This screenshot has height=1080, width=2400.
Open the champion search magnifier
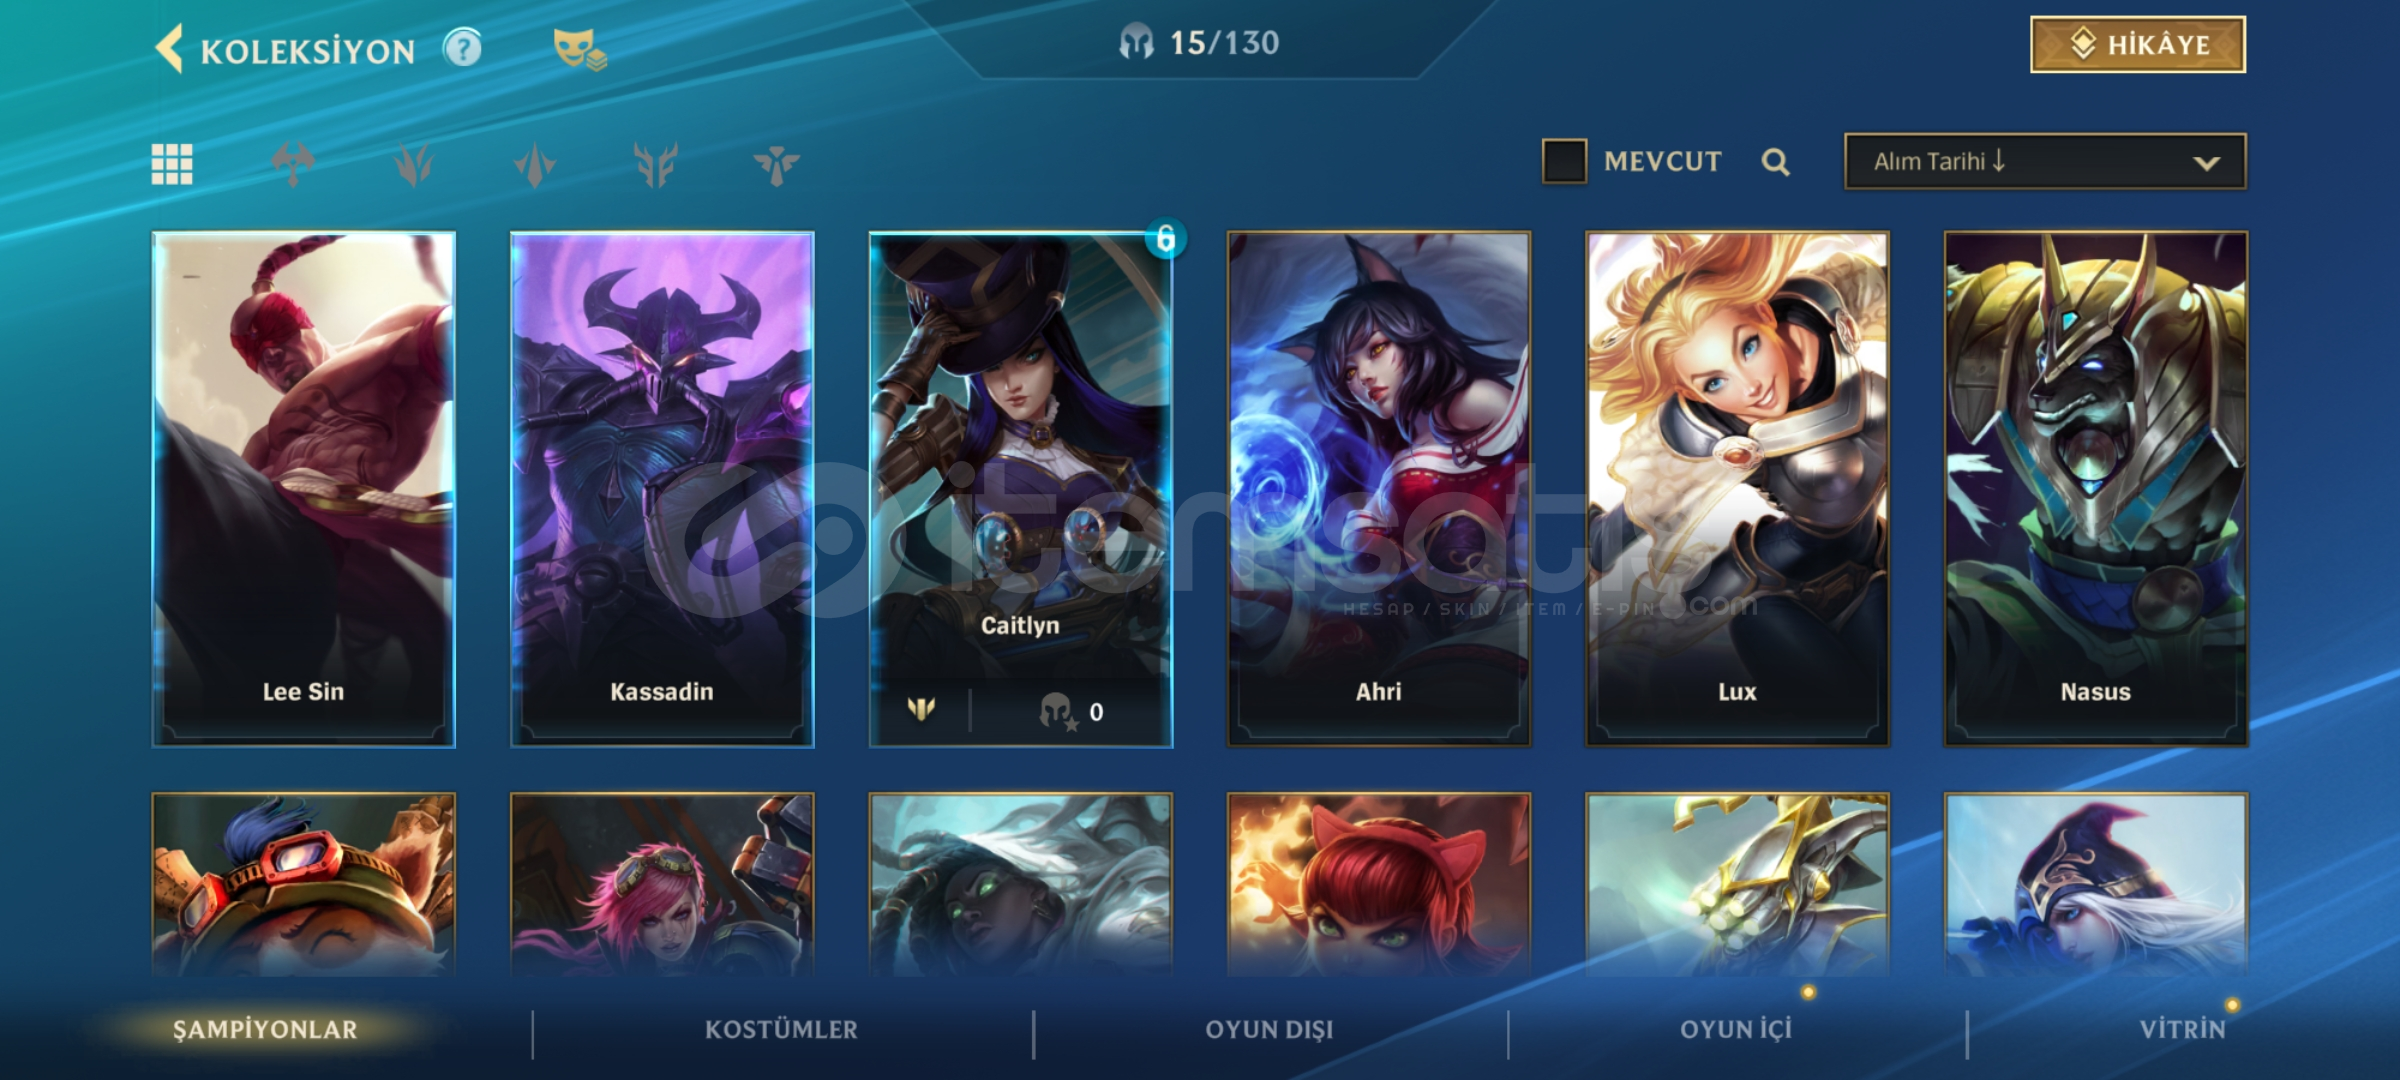point(1775,162)
